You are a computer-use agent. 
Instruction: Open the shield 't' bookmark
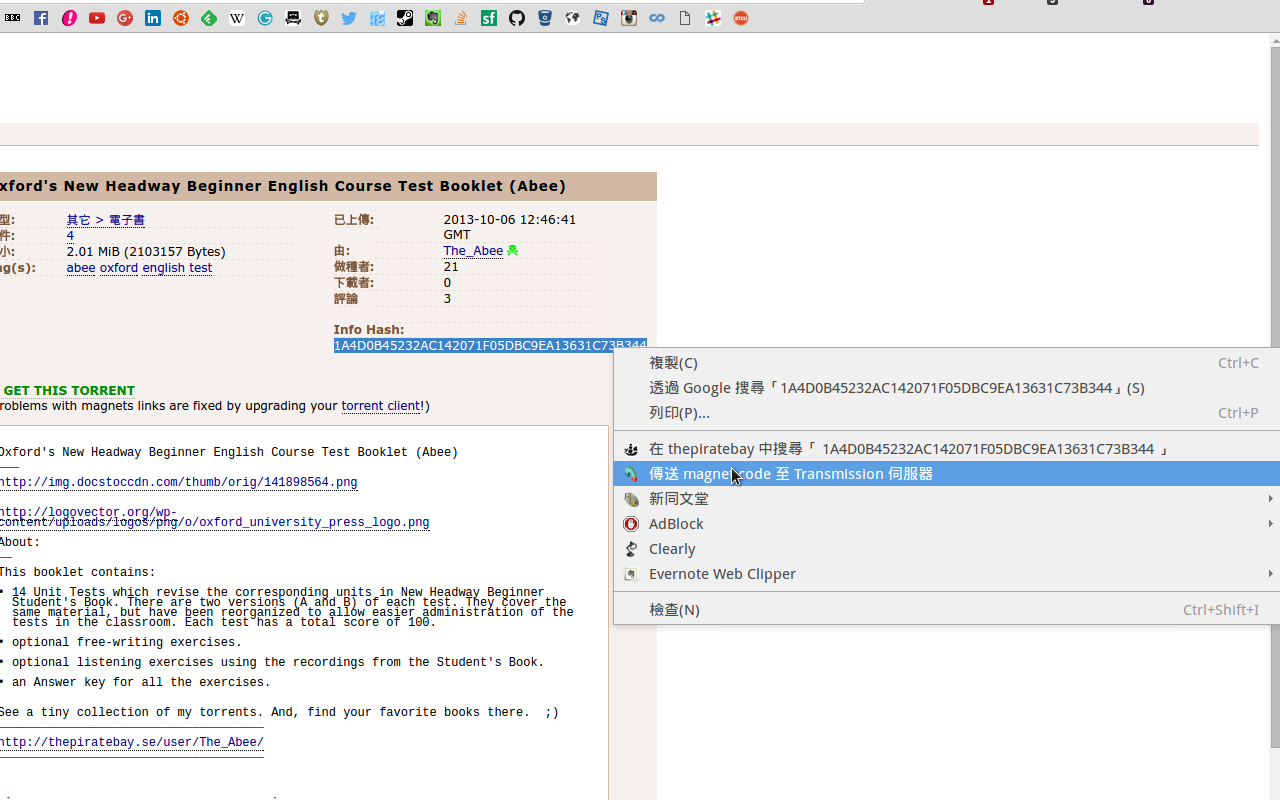point(321,18)
